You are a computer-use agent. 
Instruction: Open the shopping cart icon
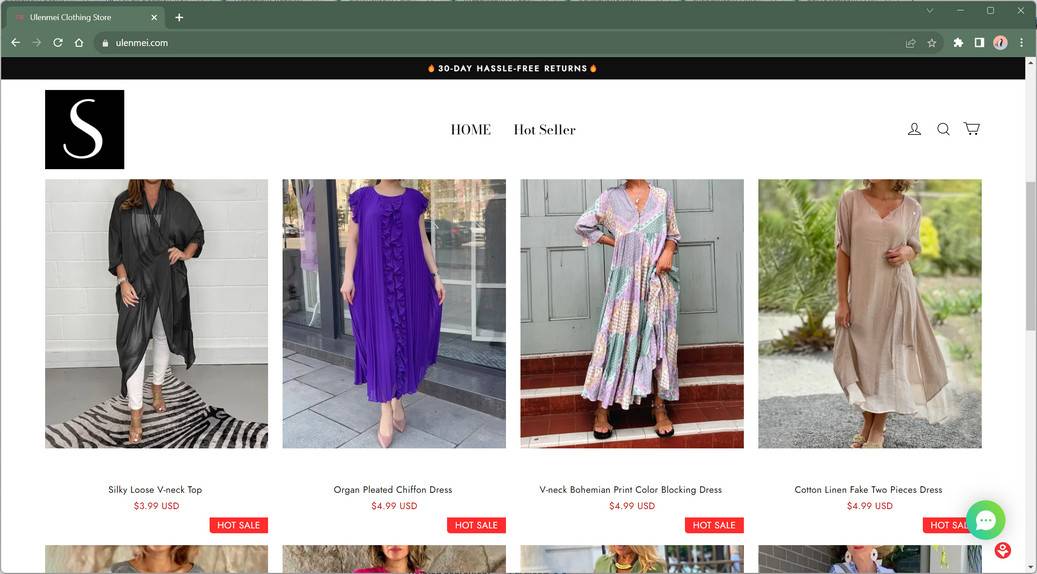pyautogui.click(x=972, y=128)
